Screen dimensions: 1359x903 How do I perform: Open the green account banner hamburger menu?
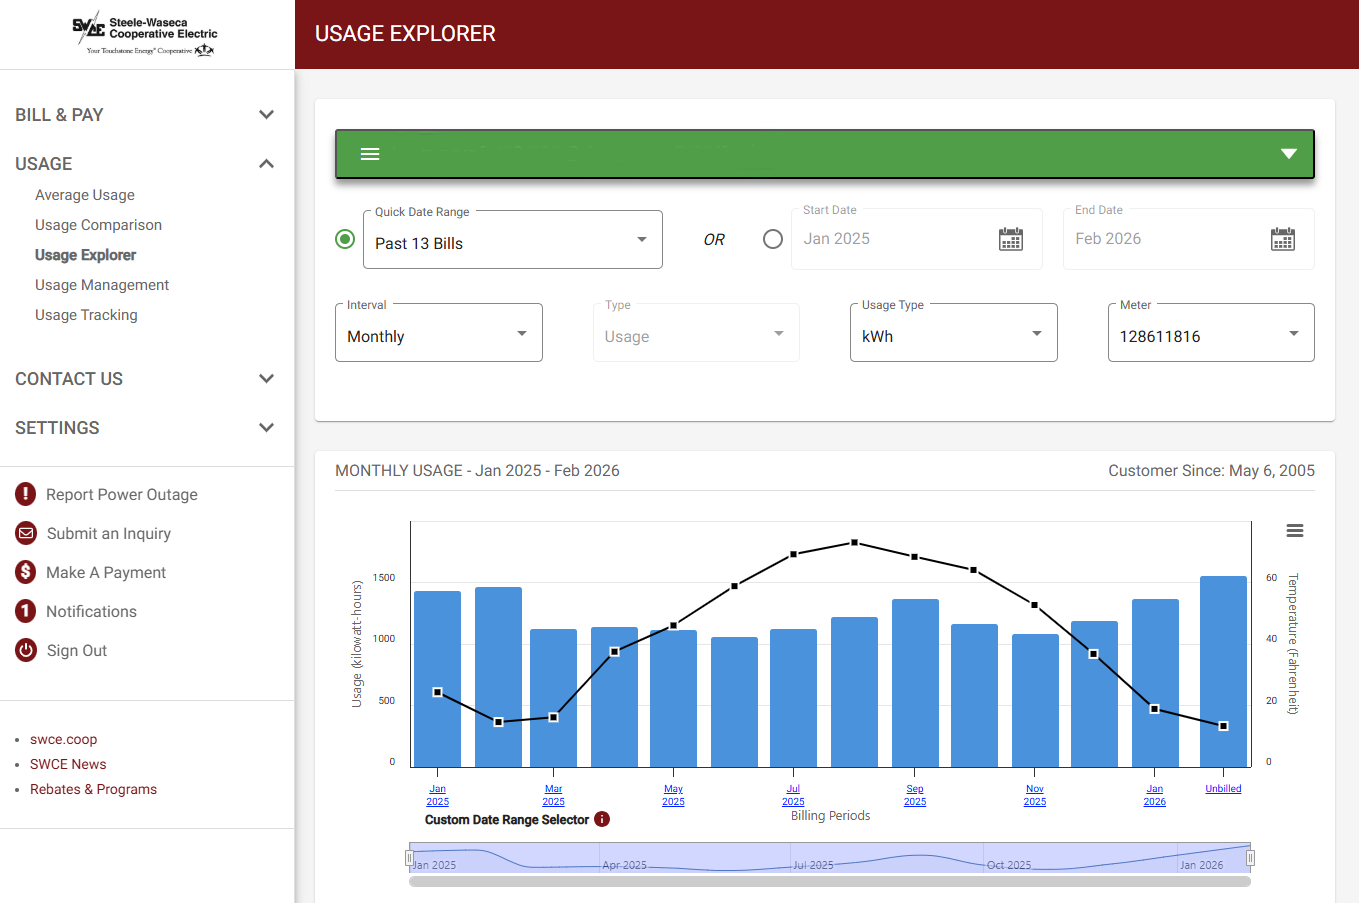[370, 154]
